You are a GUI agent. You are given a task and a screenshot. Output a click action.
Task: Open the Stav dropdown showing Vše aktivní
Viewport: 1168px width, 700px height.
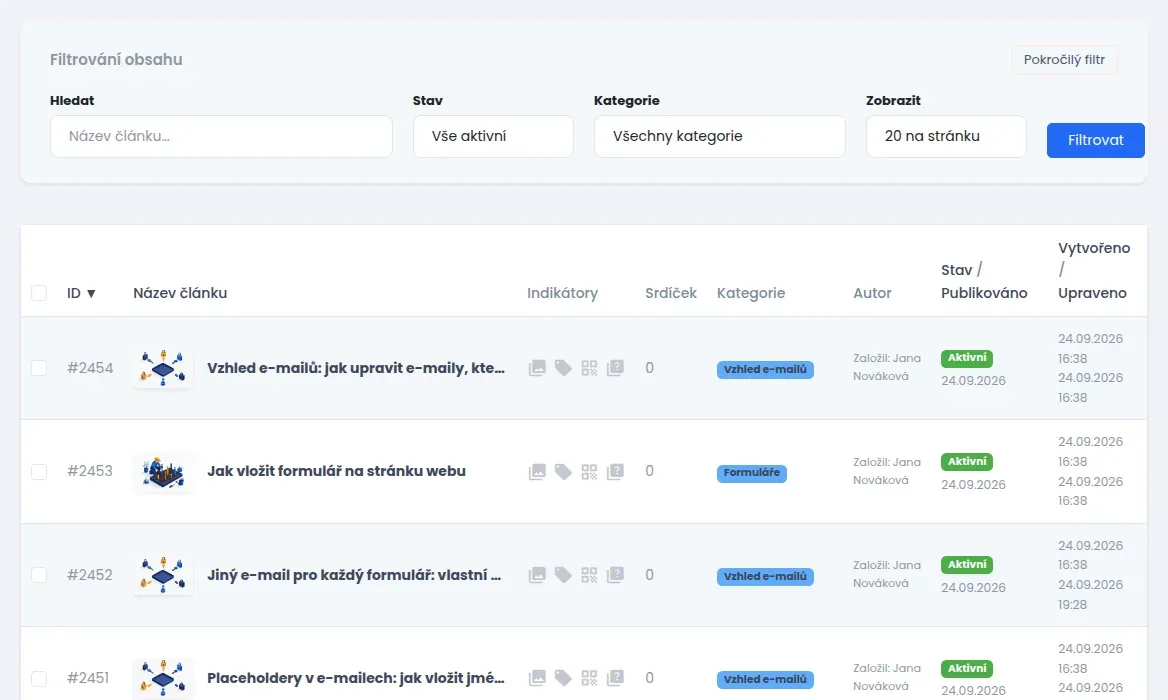493,136
